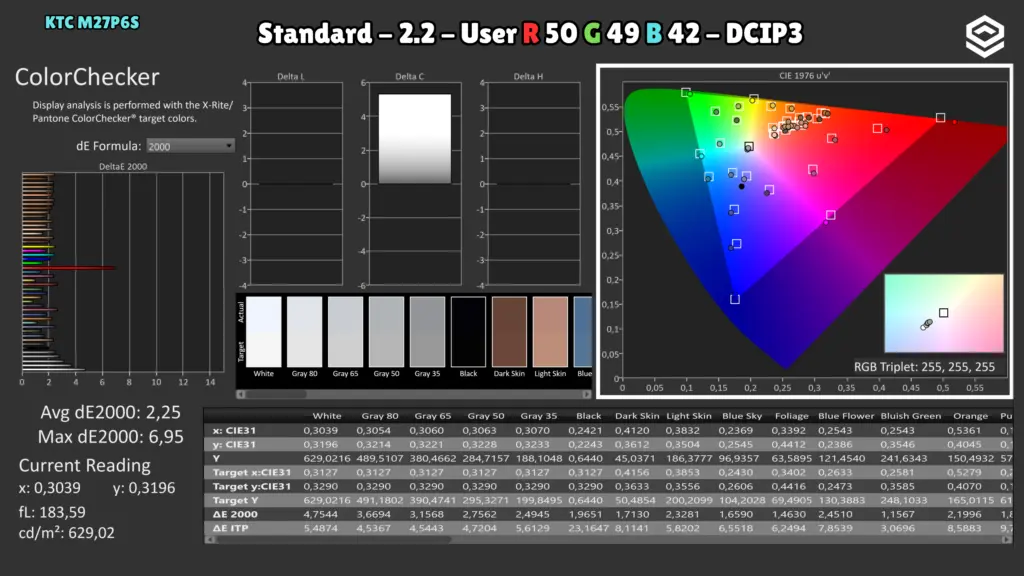The width and height of the screenshot is (1024, 576).
Task: Click the cd/m²: 629,02 reading
Action: [67, 533]
